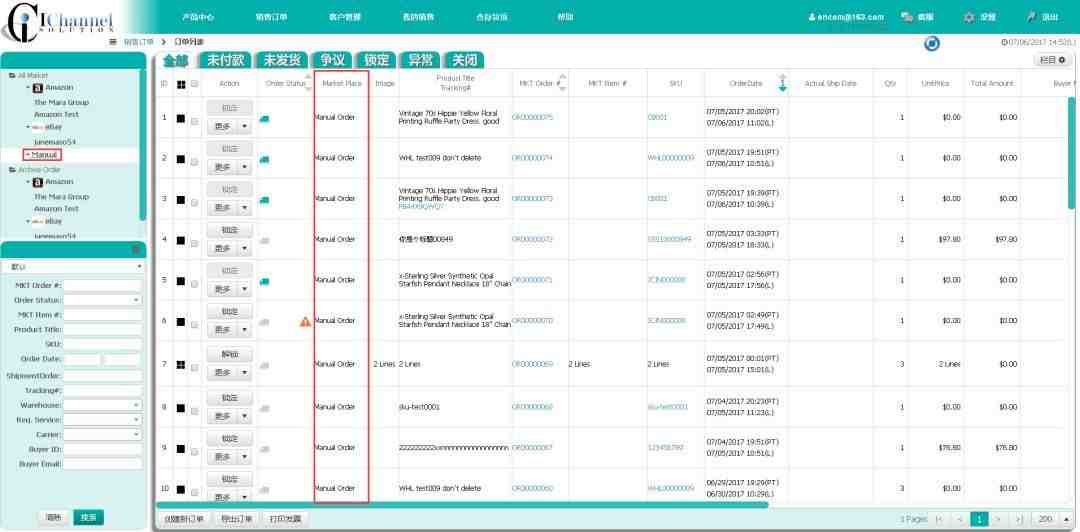Click the orange warning triangle in row 6
1080x532 pixels.
[x=305, y=321]
